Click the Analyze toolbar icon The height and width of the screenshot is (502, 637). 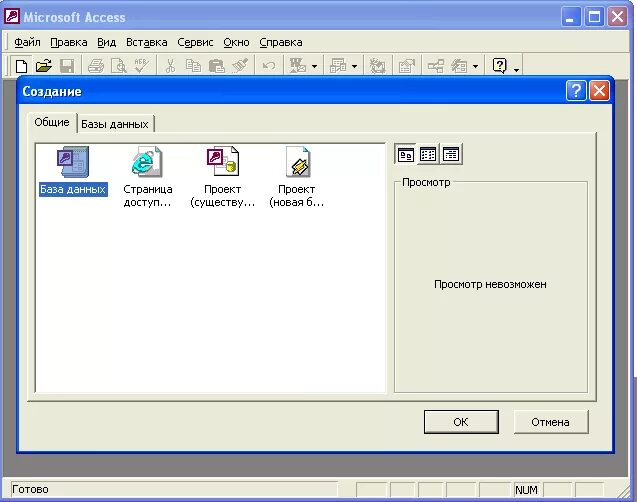pyautogui.click(x=338, y=65)
